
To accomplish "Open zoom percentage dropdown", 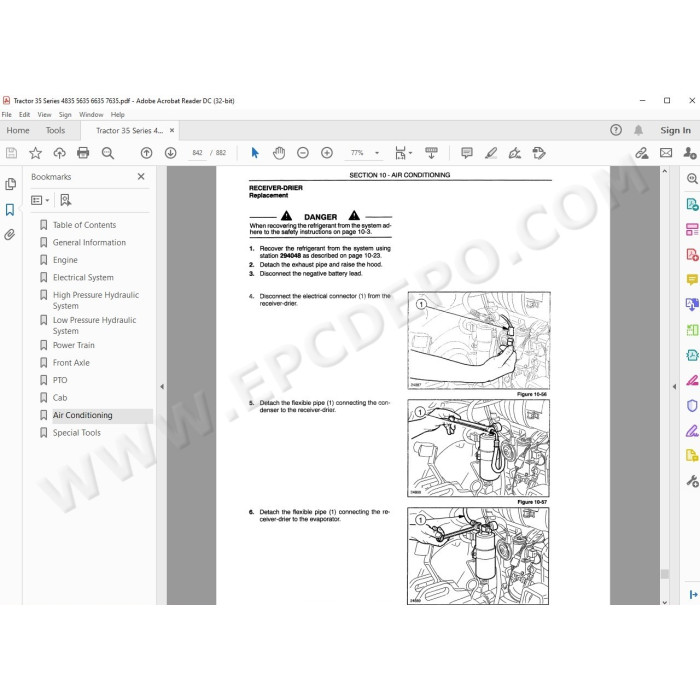I will [377, 153].
